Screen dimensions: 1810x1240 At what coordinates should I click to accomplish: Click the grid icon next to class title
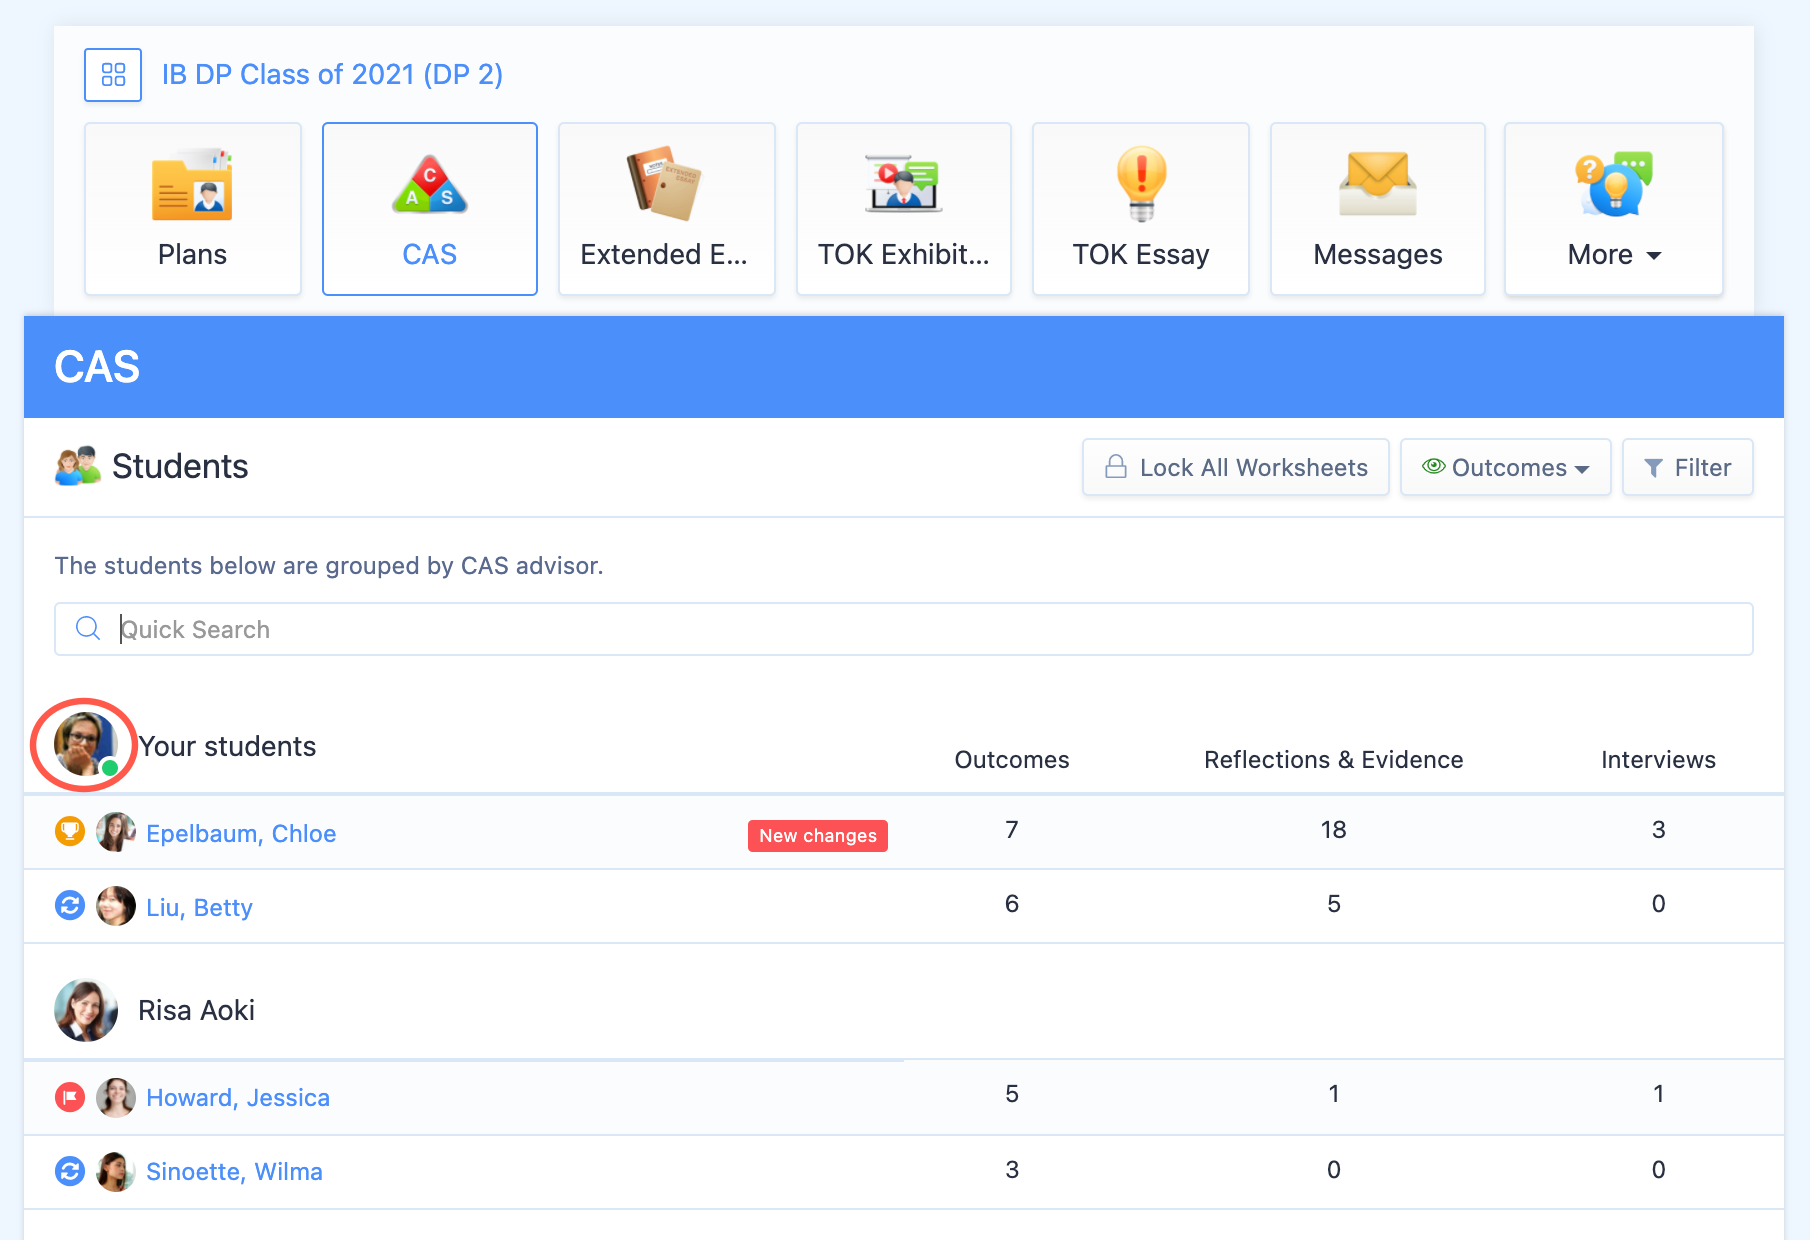(x=113, y=74)
